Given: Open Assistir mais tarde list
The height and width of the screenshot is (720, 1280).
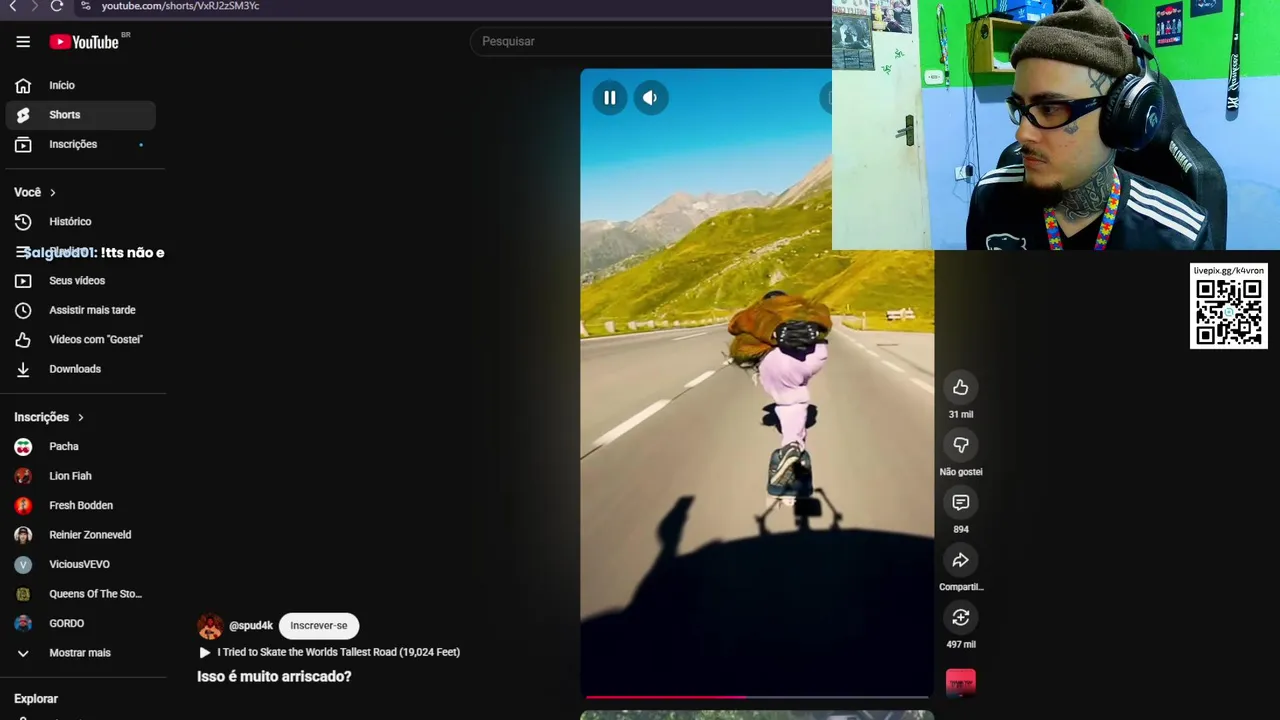Looking at the screenshot, I should click(81, 310).
